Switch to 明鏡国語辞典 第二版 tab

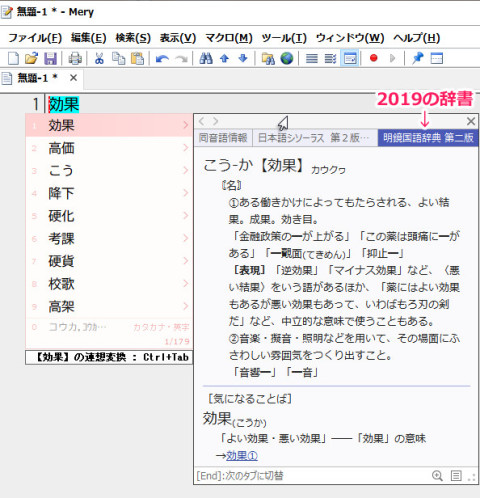(x=428, y=138)
